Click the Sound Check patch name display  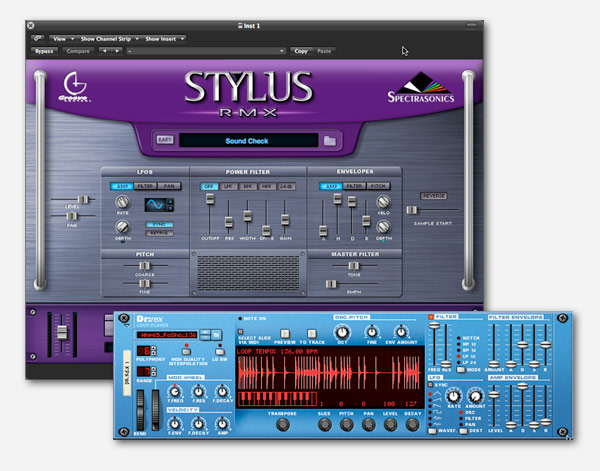248,140
